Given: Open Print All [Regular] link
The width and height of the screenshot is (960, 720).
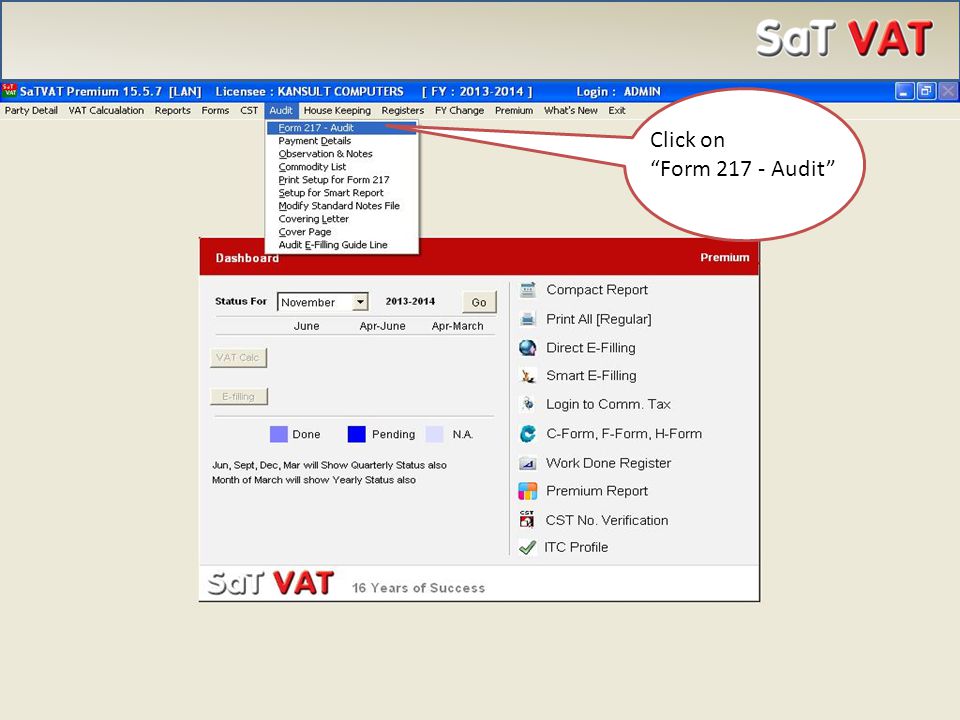Looking at the screenshot, I should (599, 319).
